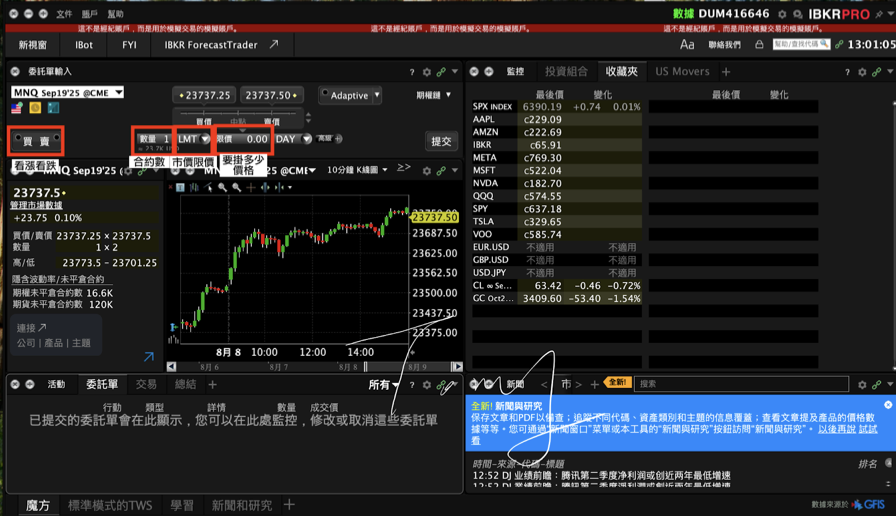This screenshot has height=516, width=896.
Task: Open the 所有 filter dropdown
Action: (x=383, y=385)
